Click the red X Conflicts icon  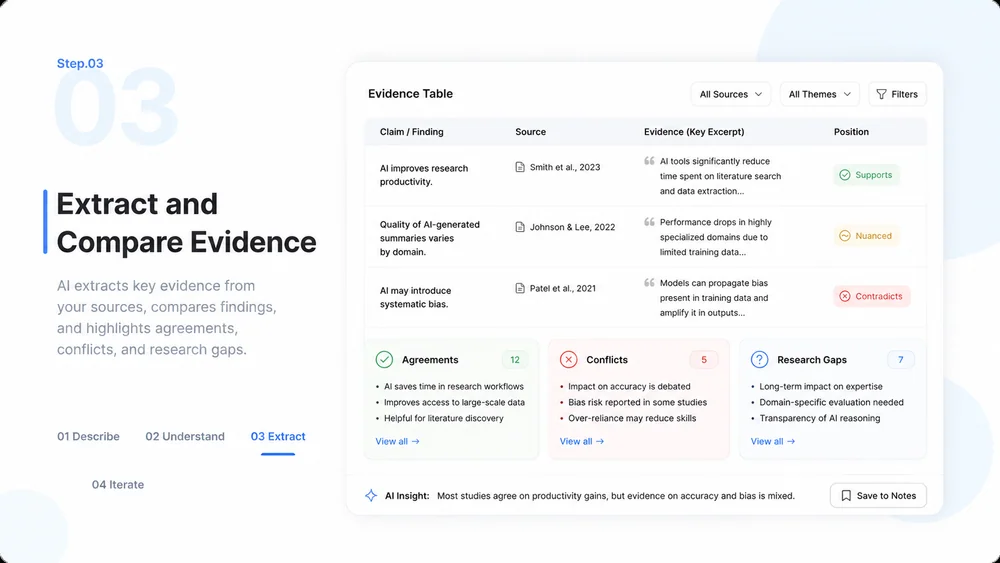568,360
